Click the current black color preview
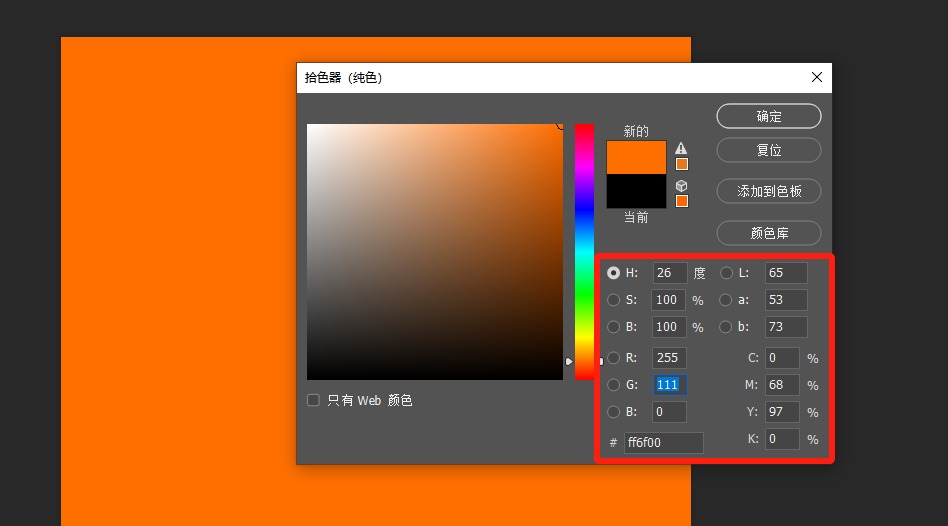948x526 pixels. pos(636,191)
